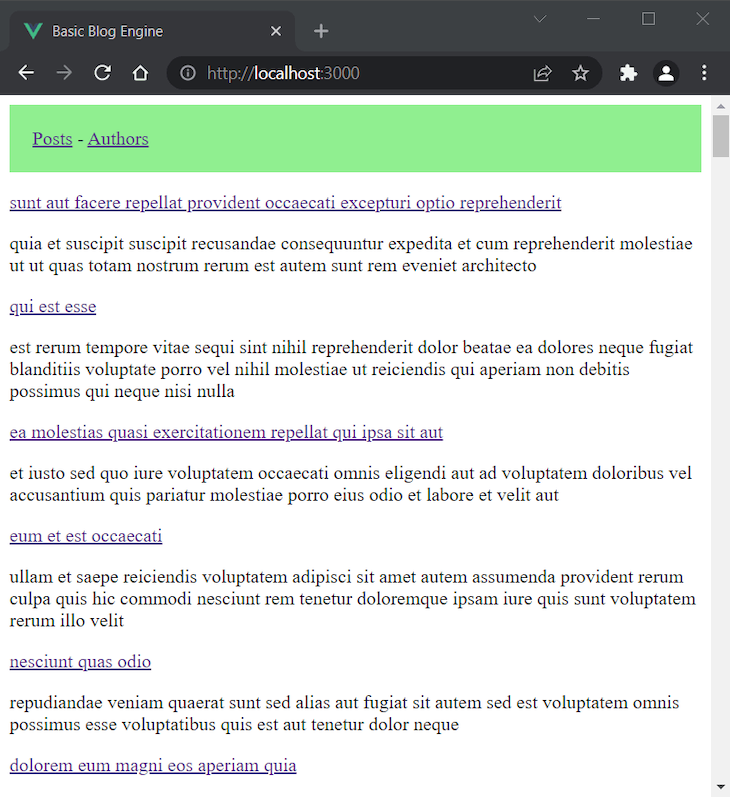Image resolution: width=730 pixels, height=797 pixels.
Task: Navigate to the Posts link
Action: pos(52,139)
